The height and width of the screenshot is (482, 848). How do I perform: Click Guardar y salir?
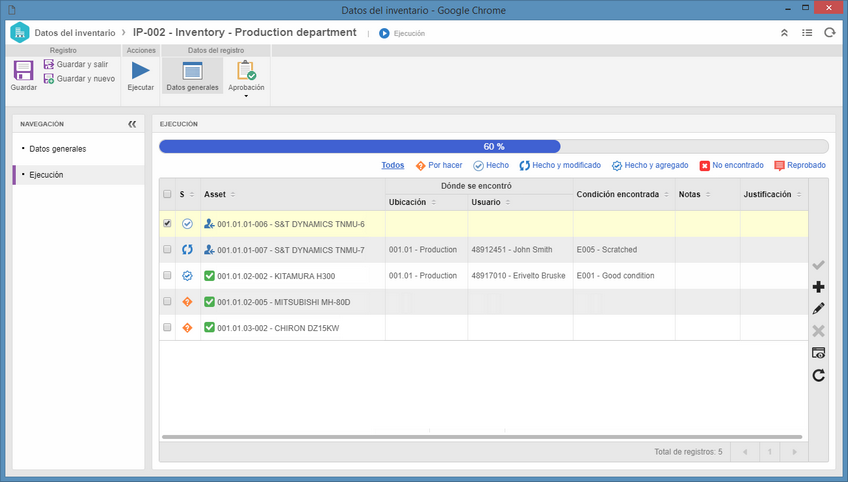point(76,64)
